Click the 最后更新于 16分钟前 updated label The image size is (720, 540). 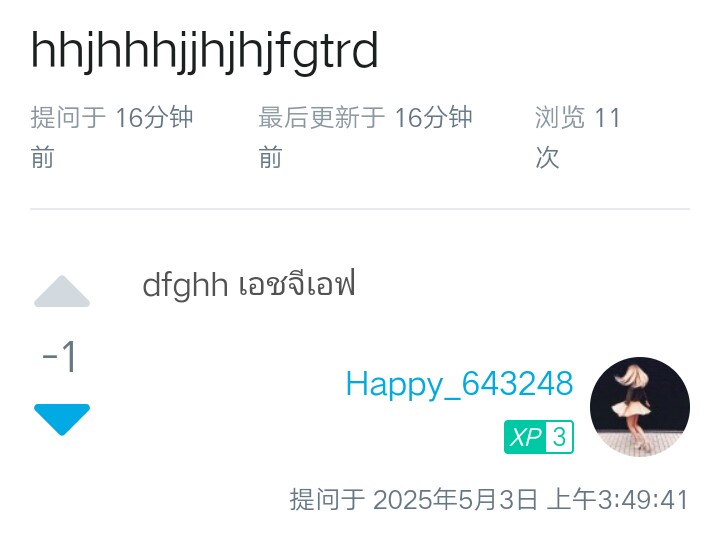(x=366, y=137)
